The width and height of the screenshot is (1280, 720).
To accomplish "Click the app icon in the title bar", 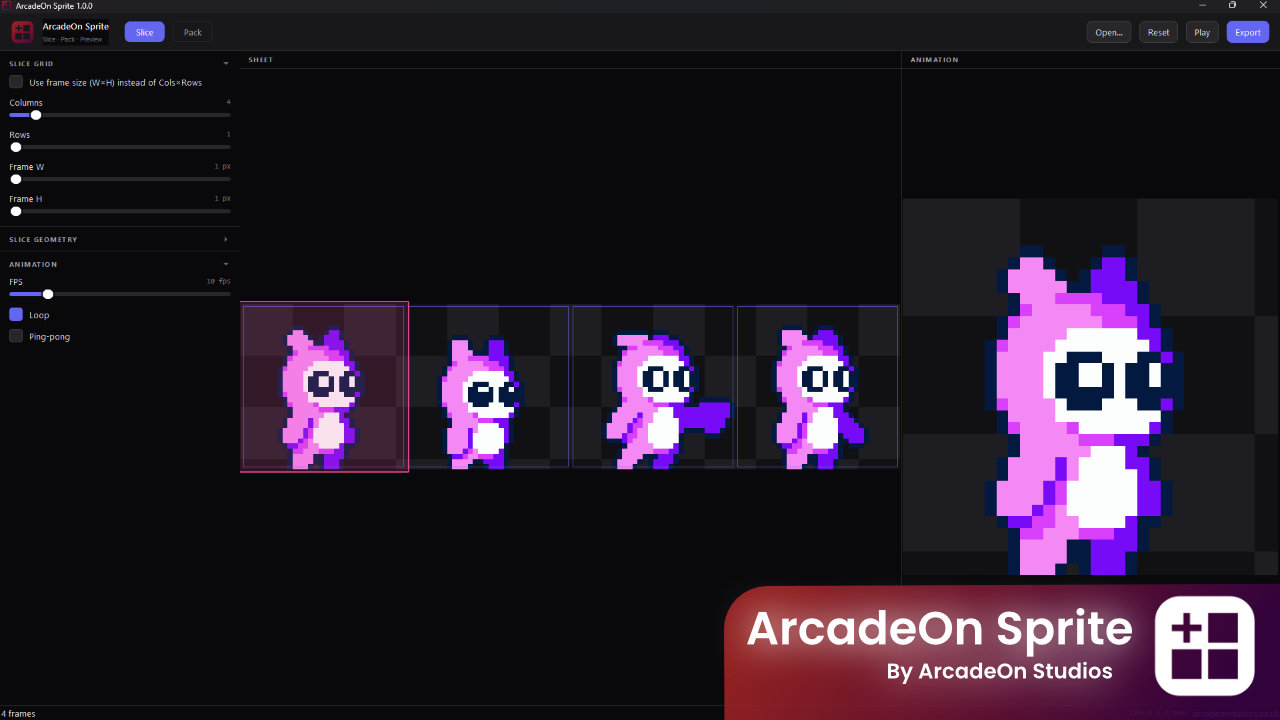I will point(7,5).
